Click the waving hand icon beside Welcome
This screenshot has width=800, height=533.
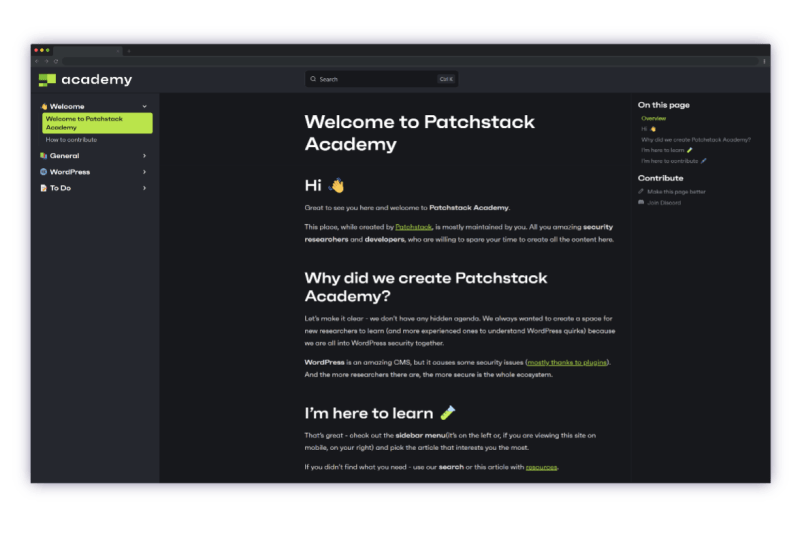point(44,107)
